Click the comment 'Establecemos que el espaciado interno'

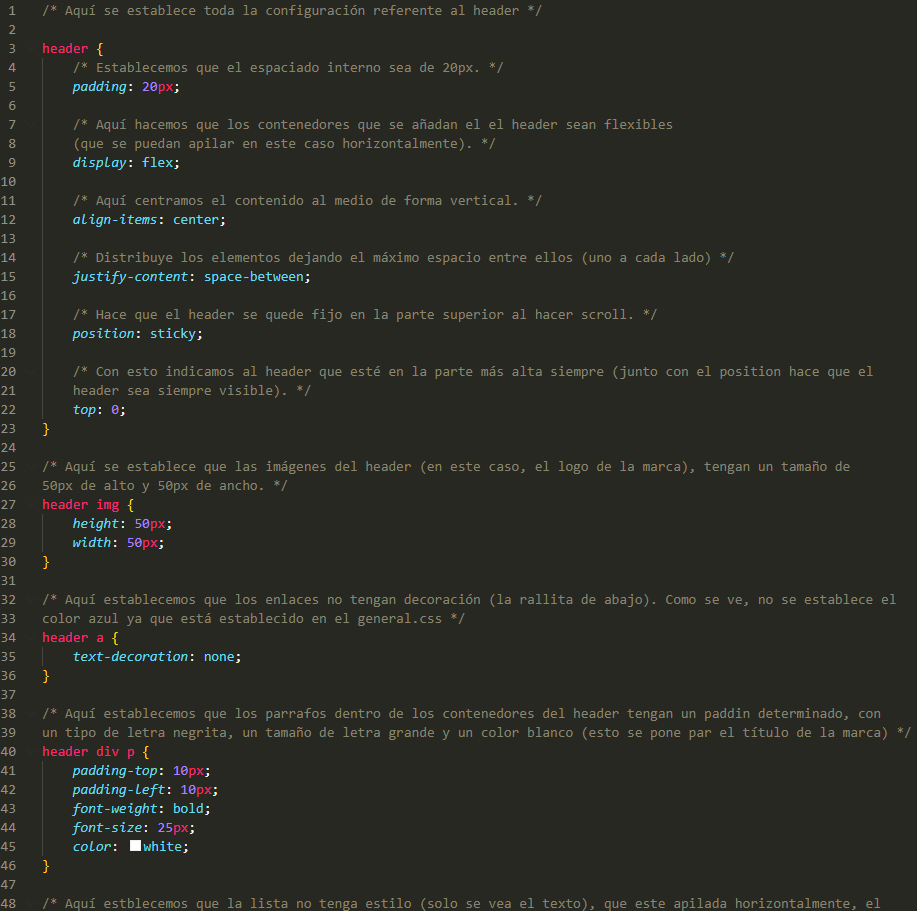288,68
